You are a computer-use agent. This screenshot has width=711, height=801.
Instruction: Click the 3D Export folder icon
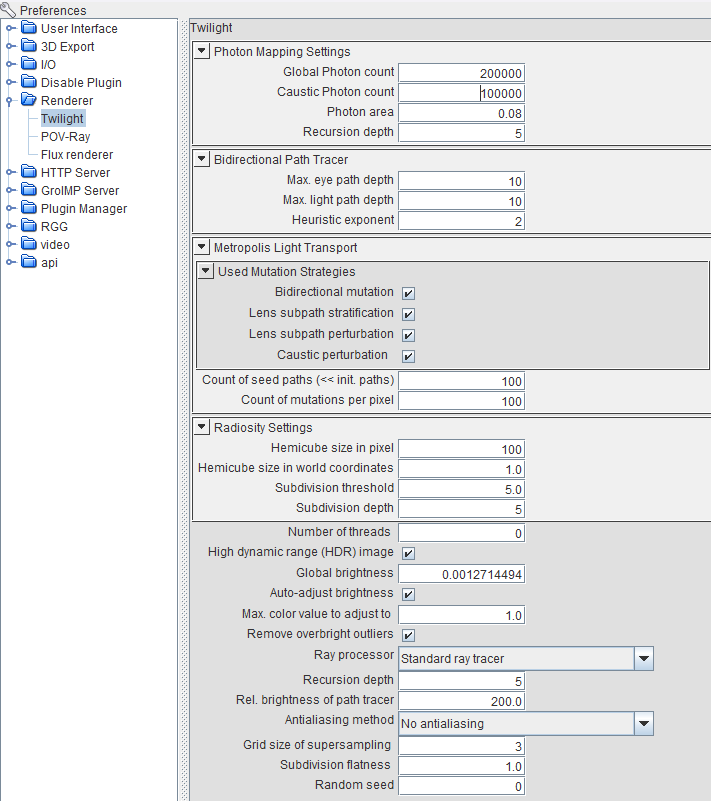click(29, 46)
